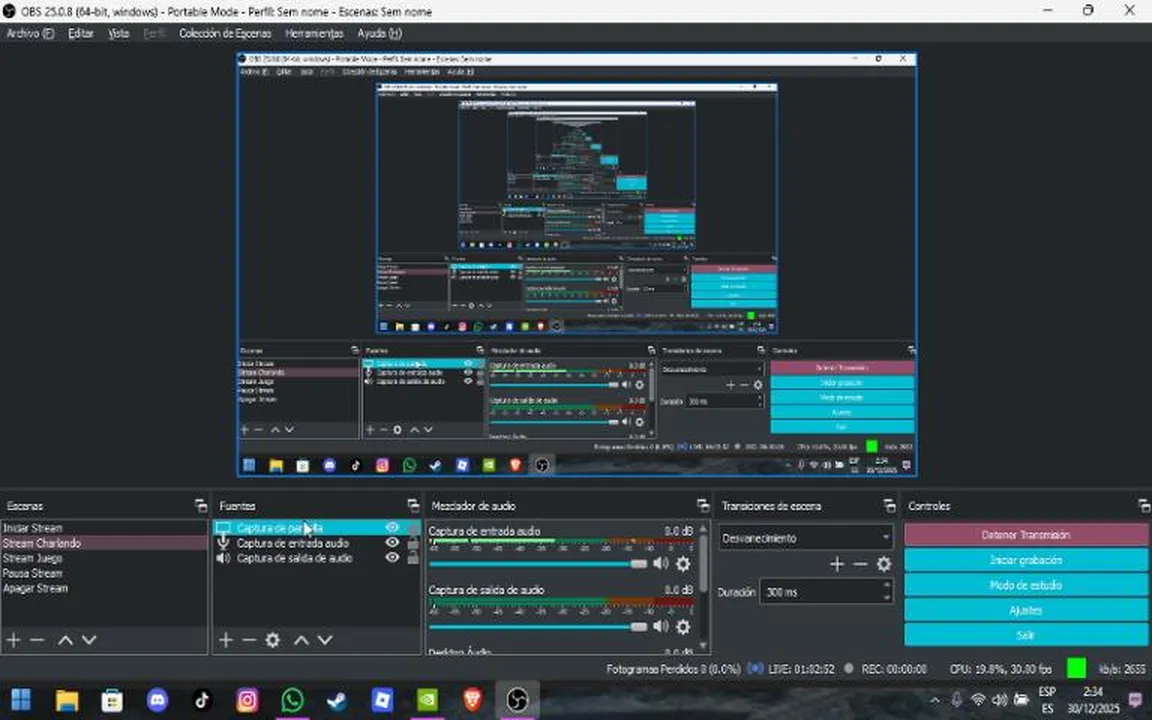Click the OBS Studio taskbar icon
Image resolution: width=1152 pixels, height=720 pixels.
point(517,700)
